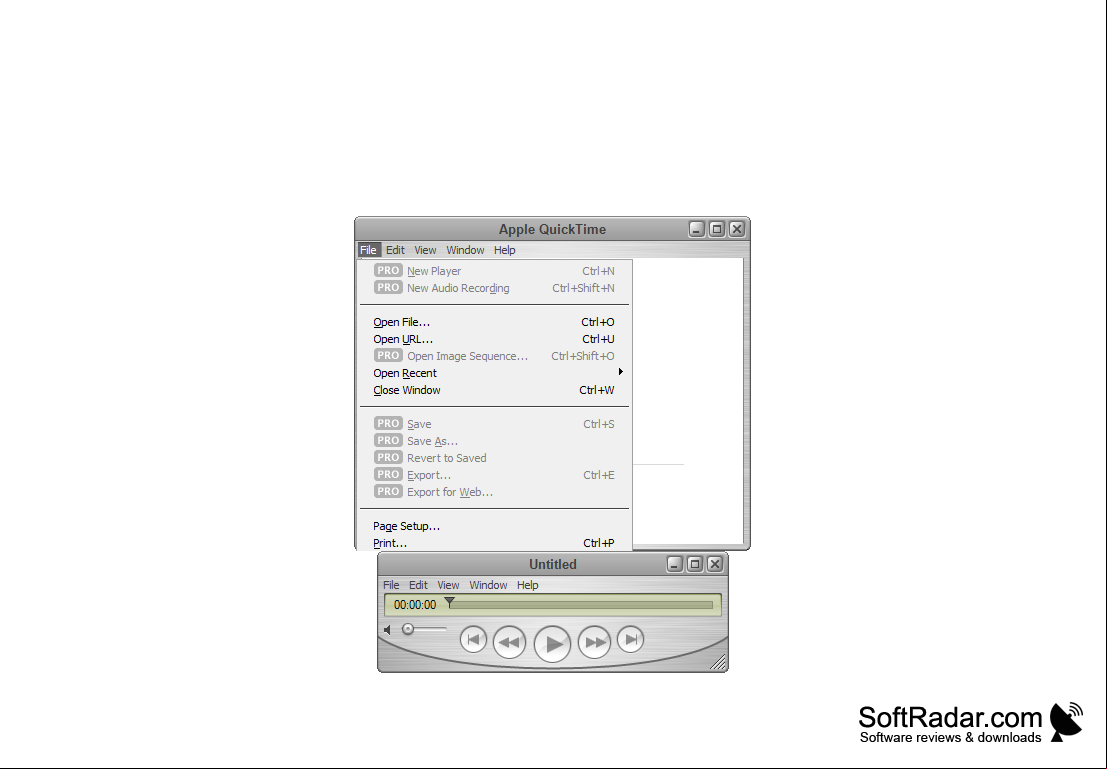Open Help menu in Apple QuickTime window
The width and height of the screenshot is (1107, 769).
point(504,250)
